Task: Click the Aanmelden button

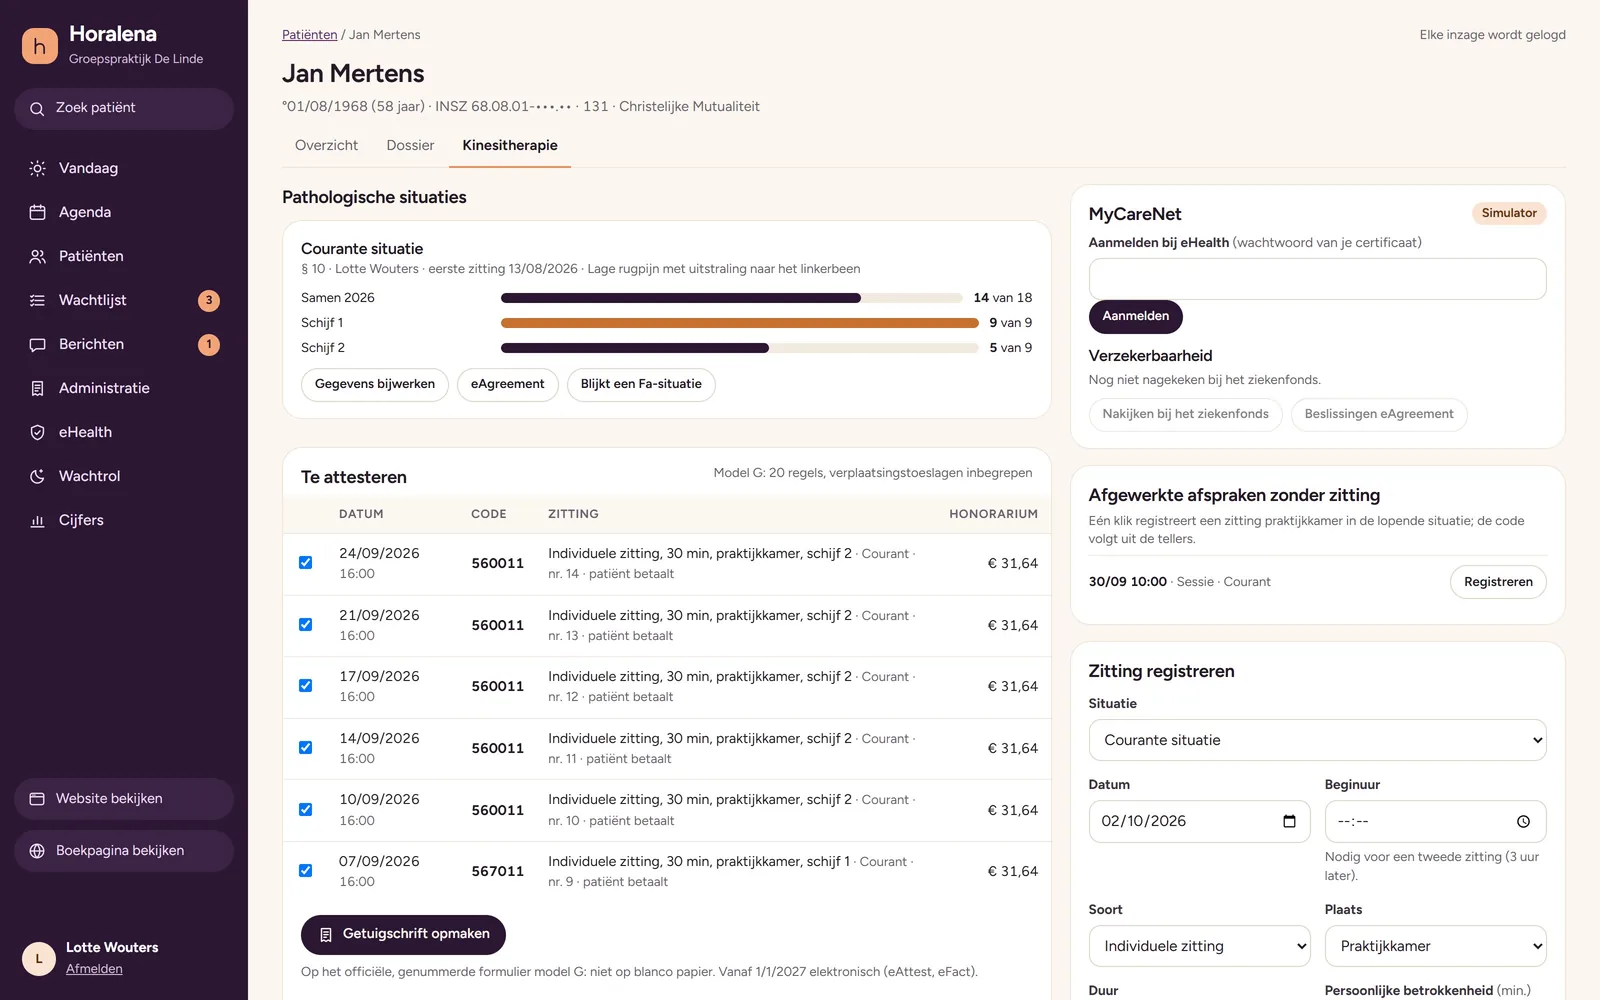Action: coord(1135,316)
